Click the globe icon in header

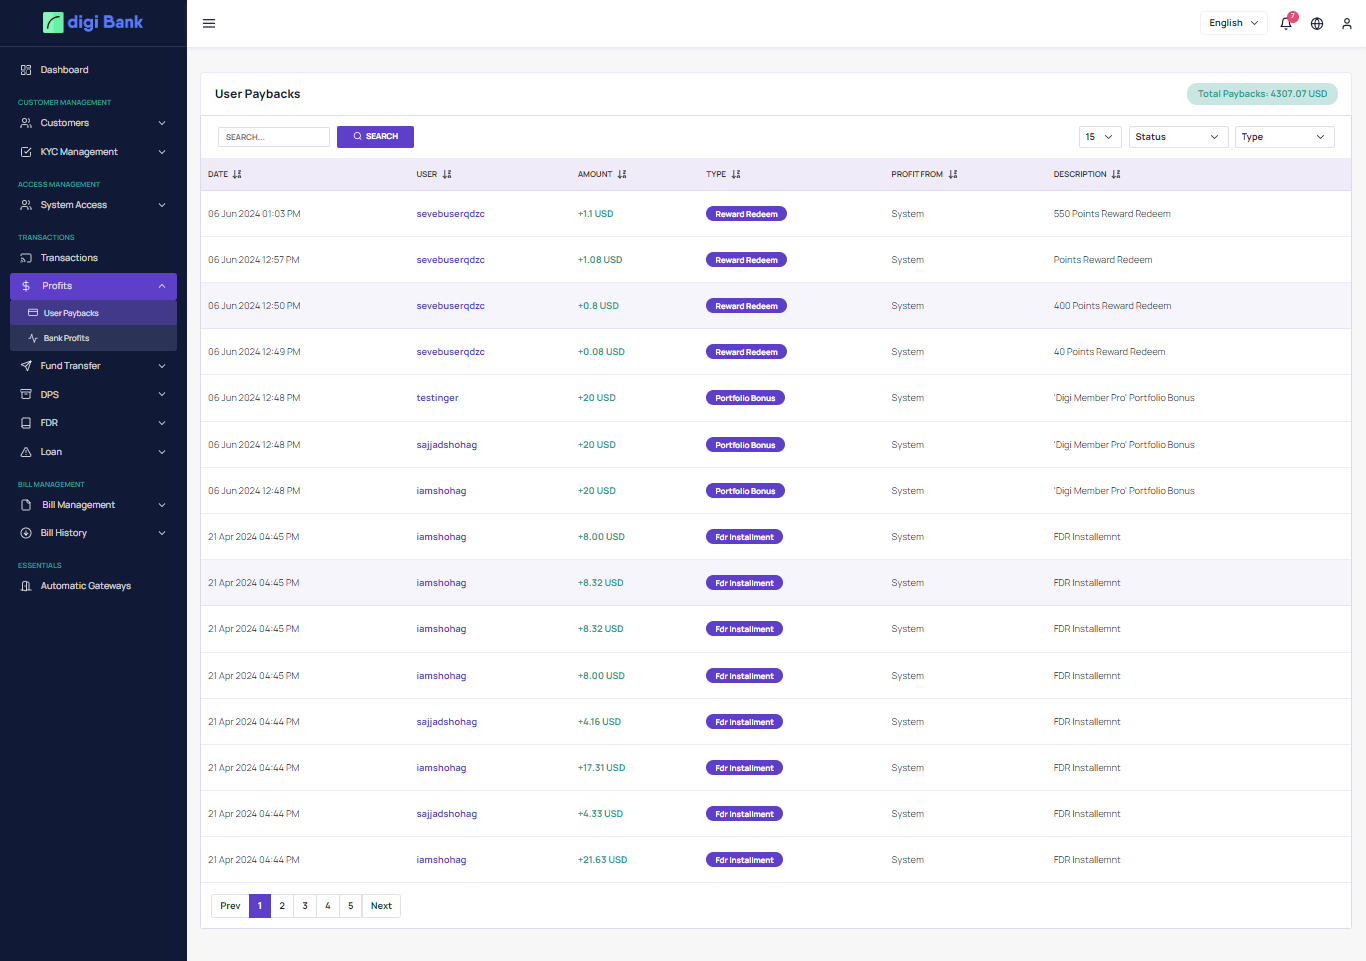[1317, 23]
